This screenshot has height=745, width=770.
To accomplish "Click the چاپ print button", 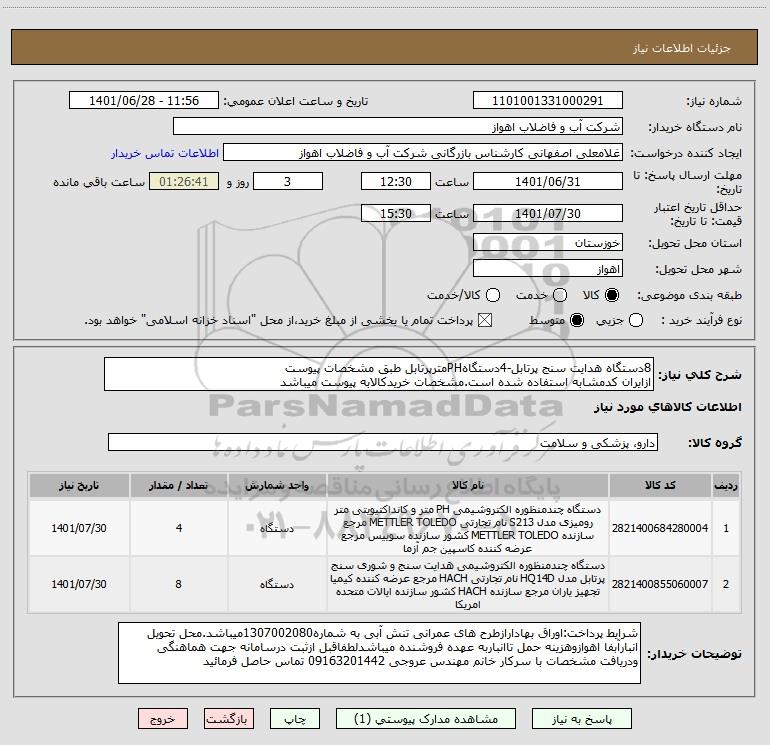I will [295, 719].
